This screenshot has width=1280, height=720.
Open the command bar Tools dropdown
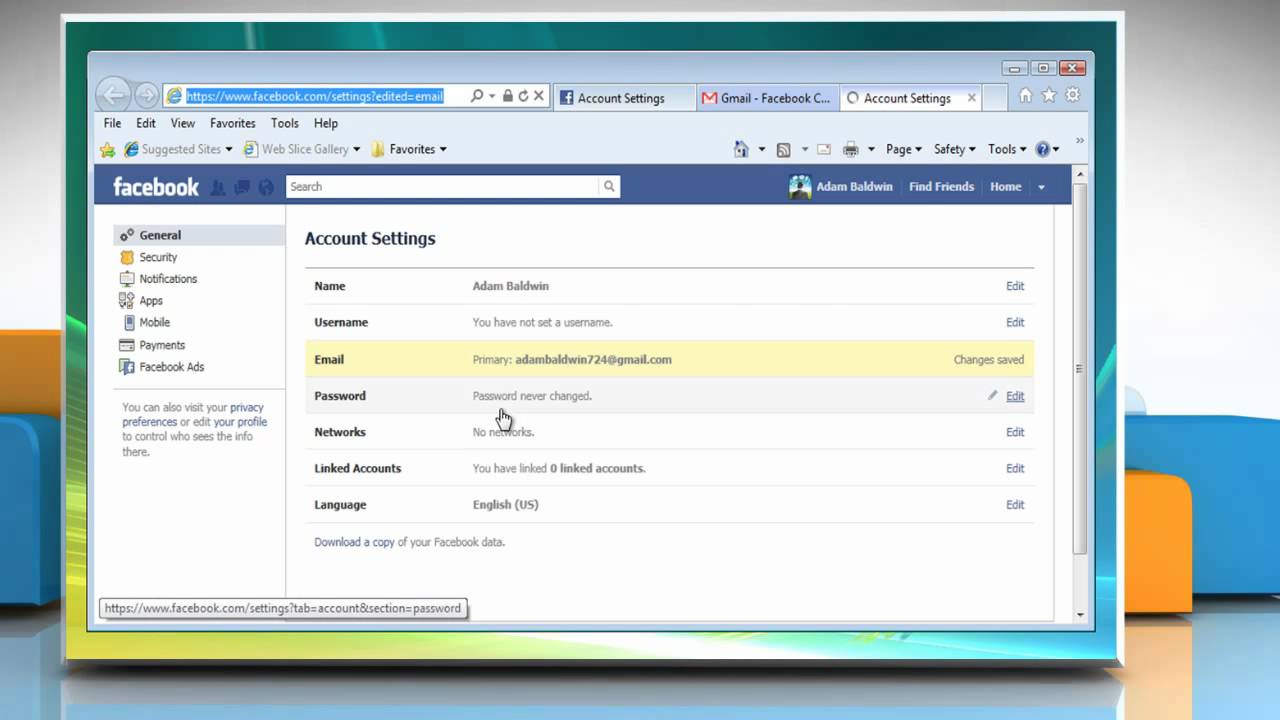click(1008, 149)
